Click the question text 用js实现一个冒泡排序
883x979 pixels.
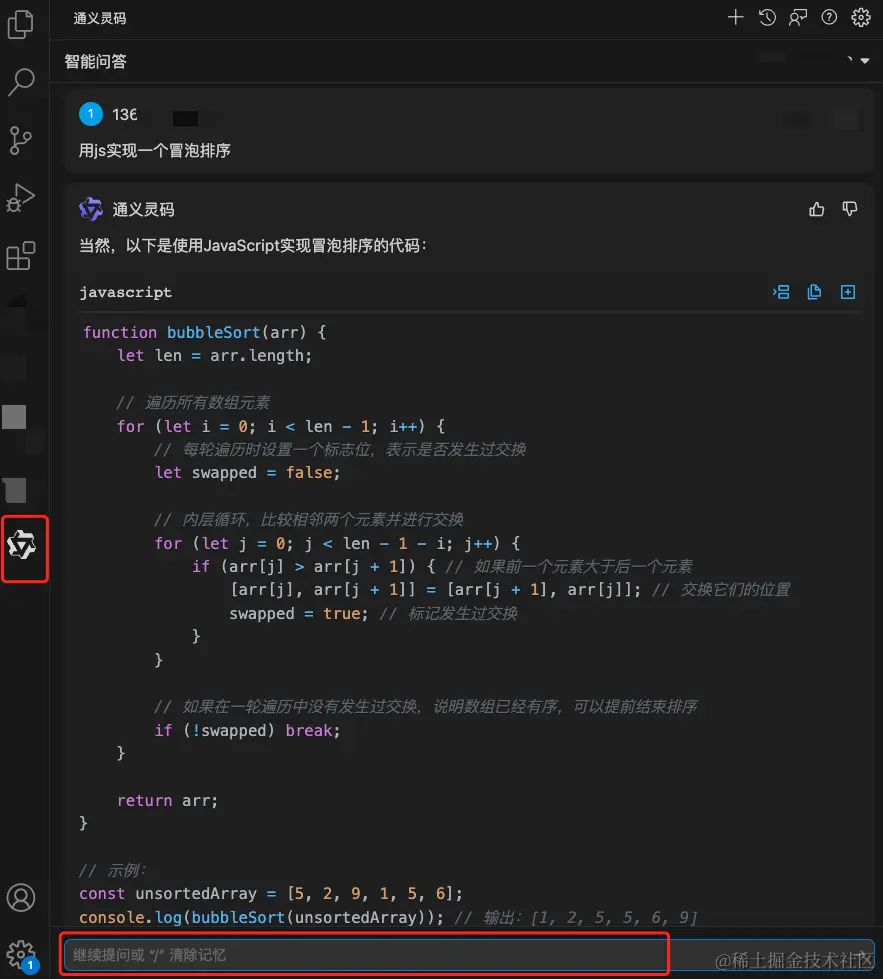point(155,150)
